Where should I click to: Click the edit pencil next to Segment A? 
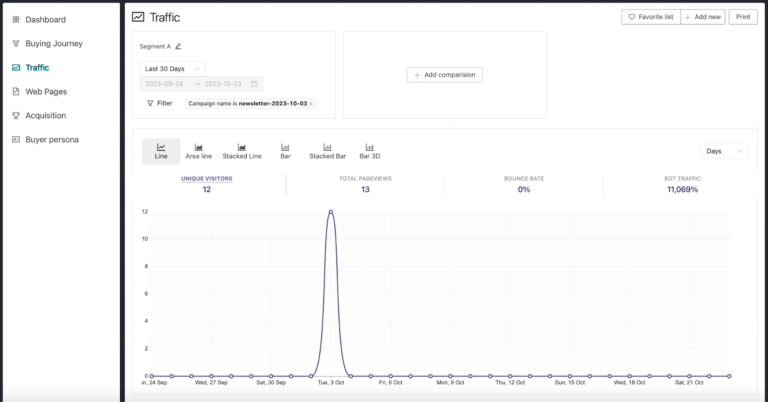178,46
